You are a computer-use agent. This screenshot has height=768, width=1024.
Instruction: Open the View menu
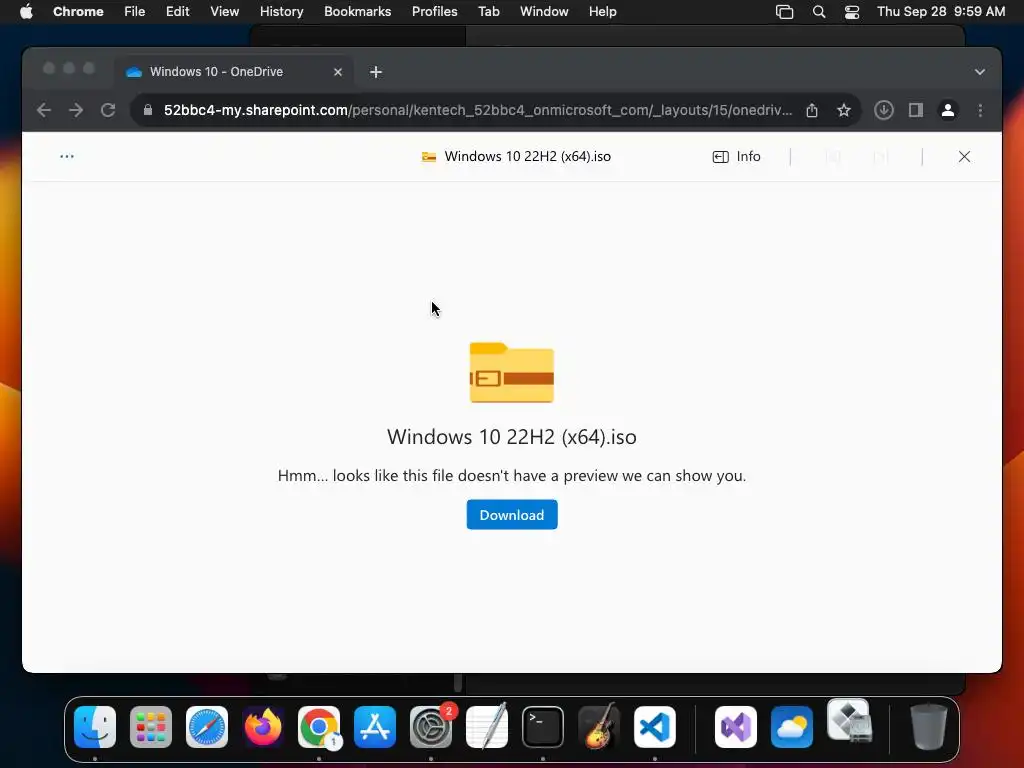224,12
